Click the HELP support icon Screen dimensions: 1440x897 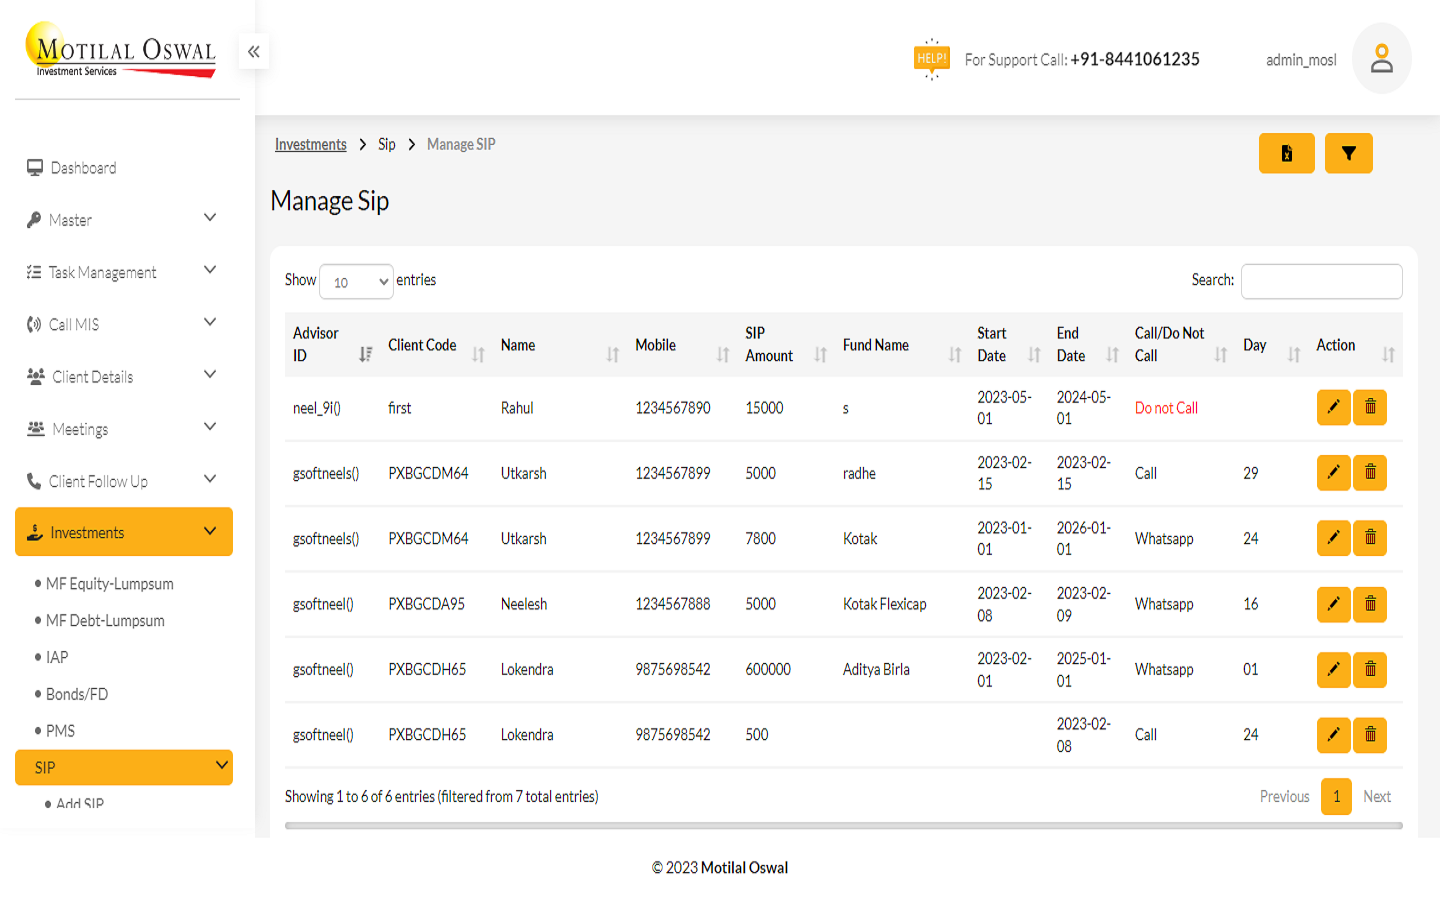point(931,59)
